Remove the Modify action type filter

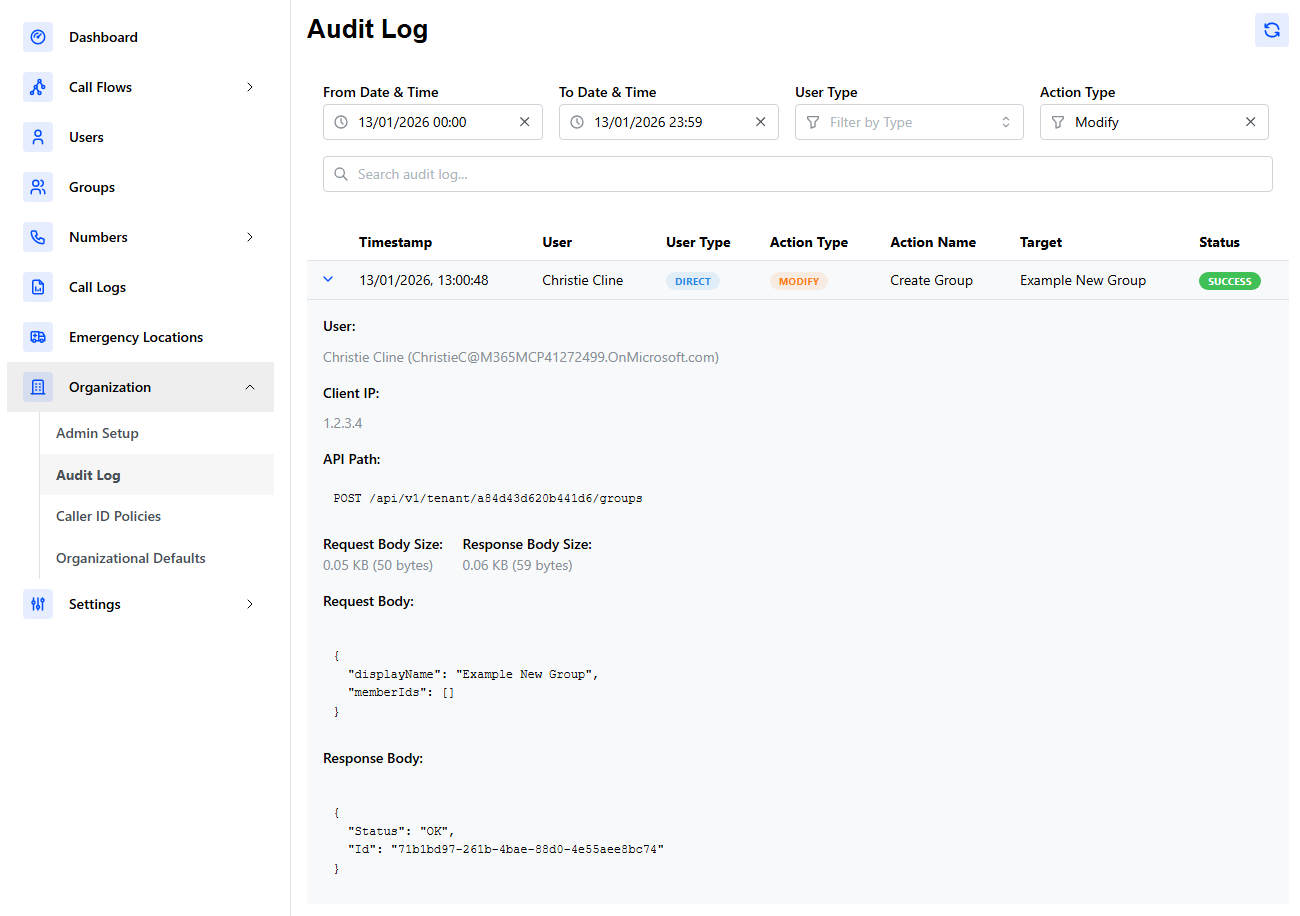[x=1250, y=122]
